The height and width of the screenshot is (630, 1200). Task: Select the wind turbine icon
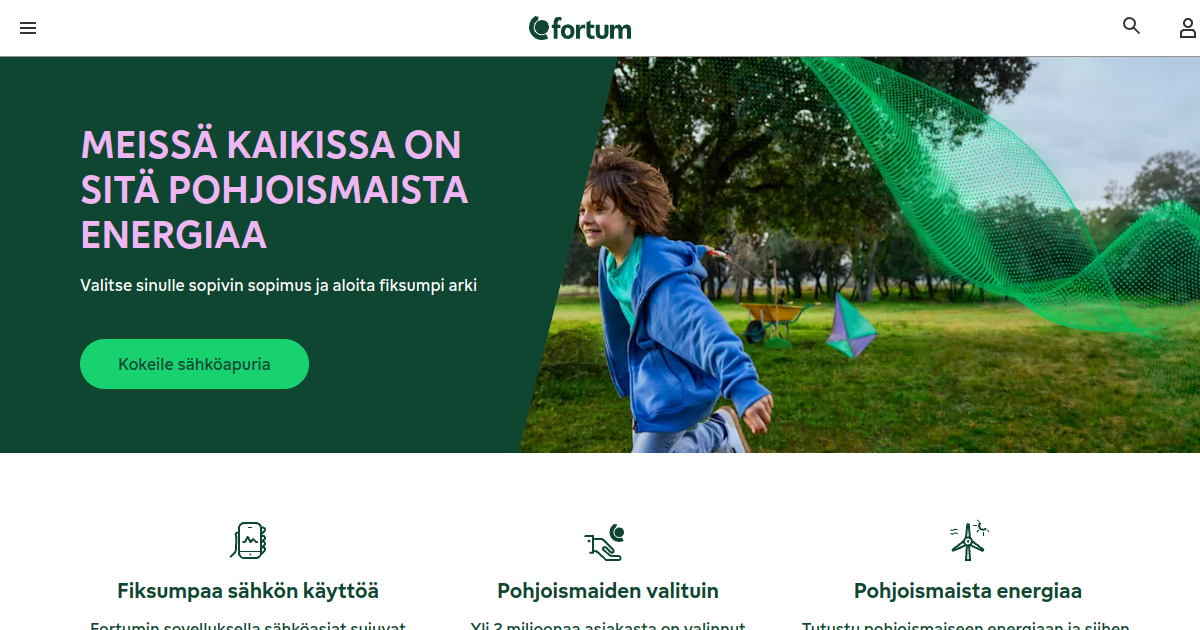(x=968, y=541)
